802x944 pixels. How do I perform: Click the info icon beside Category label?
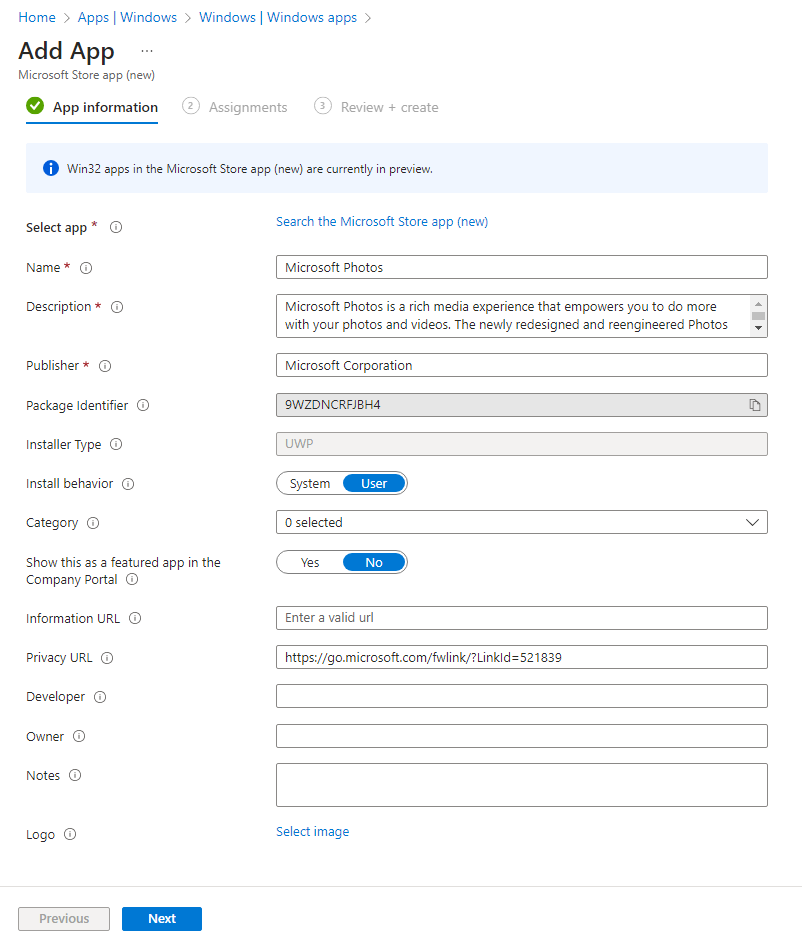93,523
